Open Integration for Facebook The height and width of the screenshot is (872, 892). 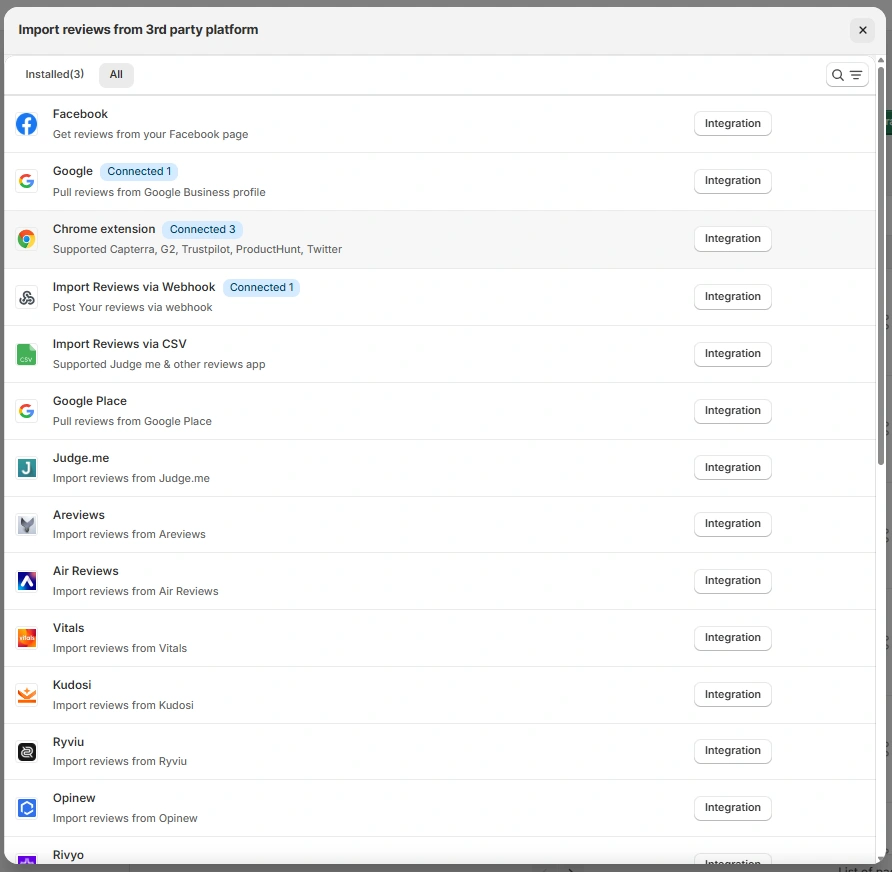(732, 123)
